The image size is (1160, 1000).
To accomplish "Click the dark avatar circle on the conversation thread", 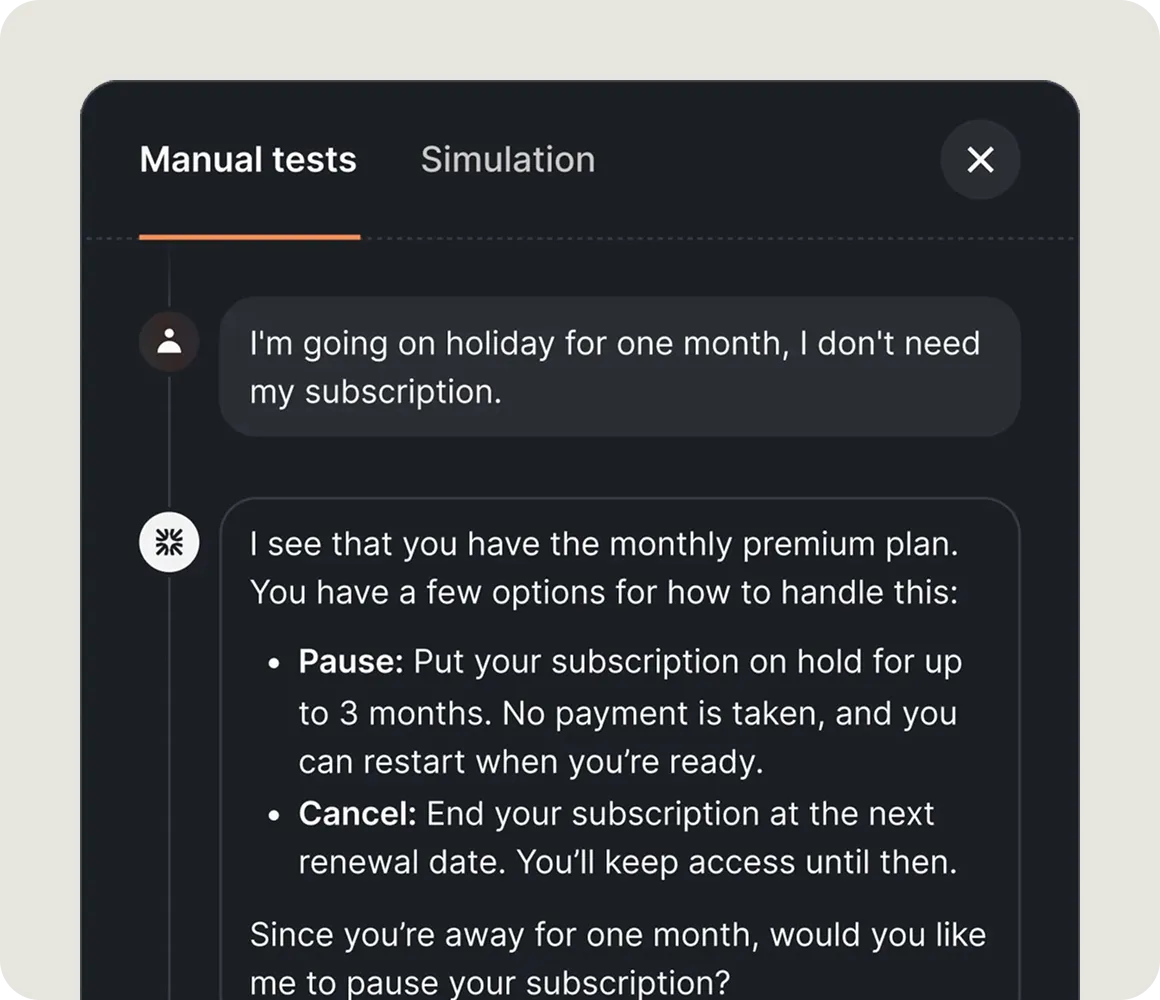I will pyautogui.click(x=169, y=342).
